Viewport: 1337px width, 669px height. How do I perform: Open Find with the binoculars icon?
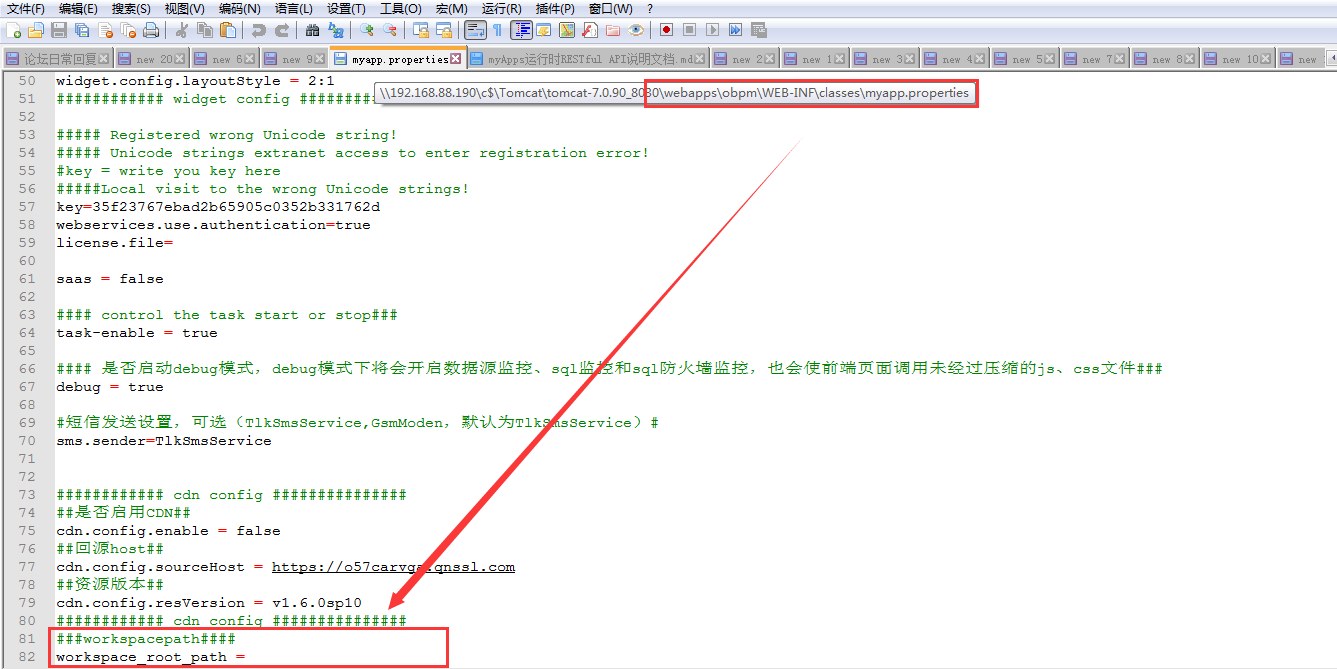[x=312, y=30]
